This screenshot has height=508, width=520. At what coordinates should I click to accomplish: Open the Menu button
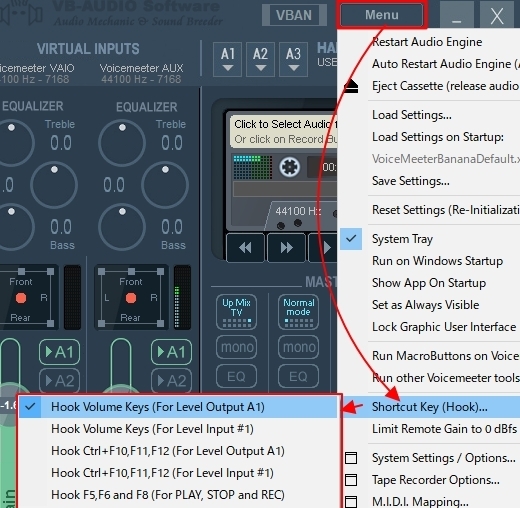click(382, 15)
